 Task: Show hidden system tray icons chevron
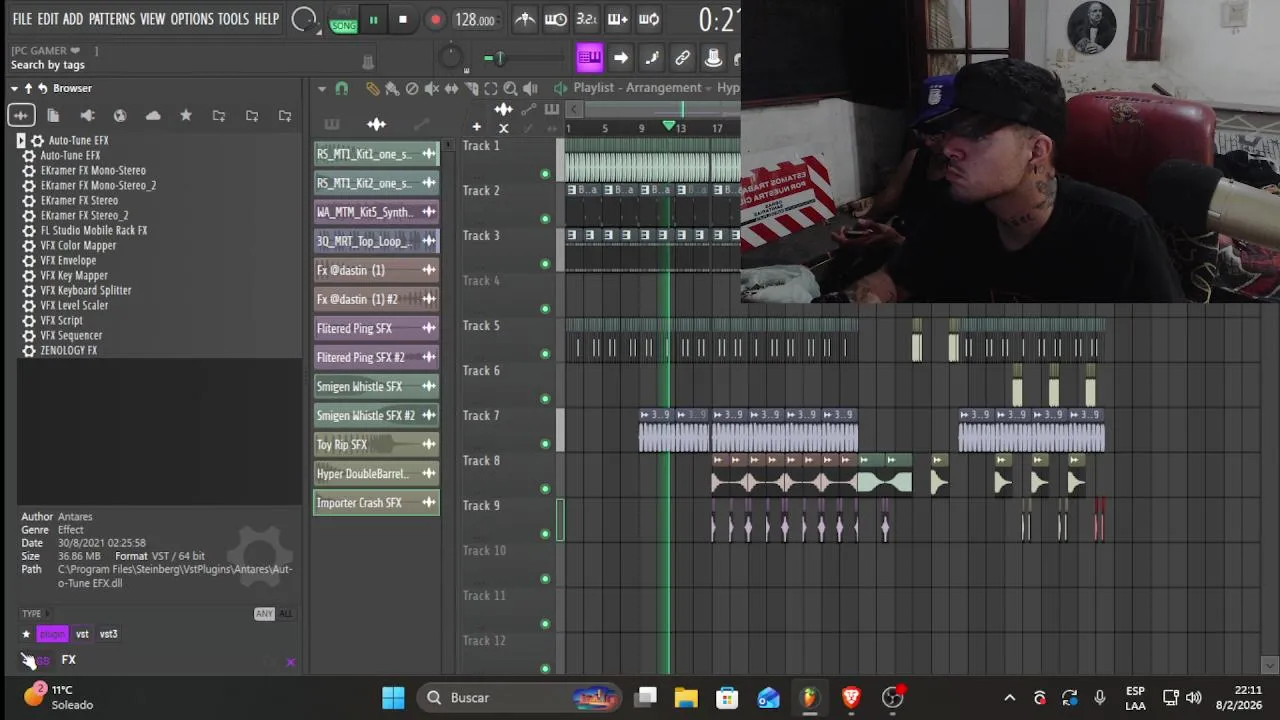tap(1010, 698)
